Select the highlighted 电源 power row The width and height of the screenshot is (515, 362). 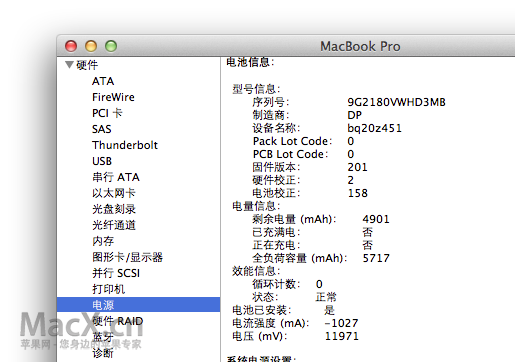point(138,305)
